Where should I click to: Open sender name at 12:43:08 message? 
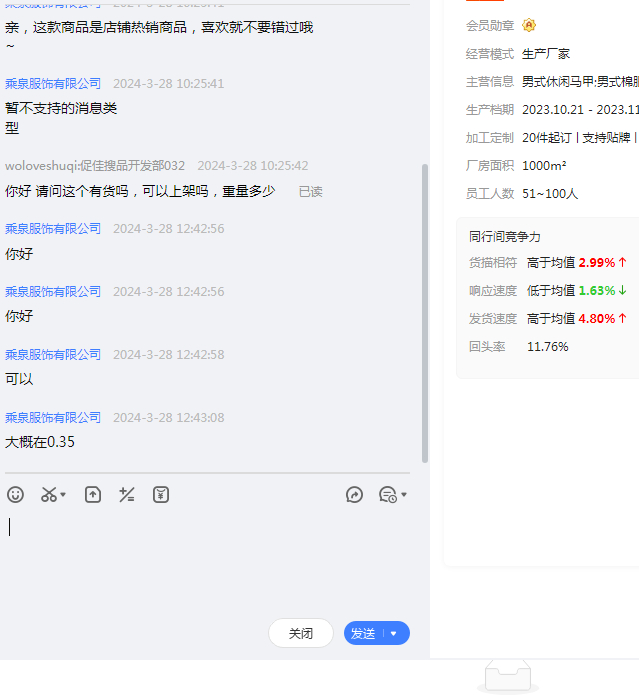pos(53,418)
